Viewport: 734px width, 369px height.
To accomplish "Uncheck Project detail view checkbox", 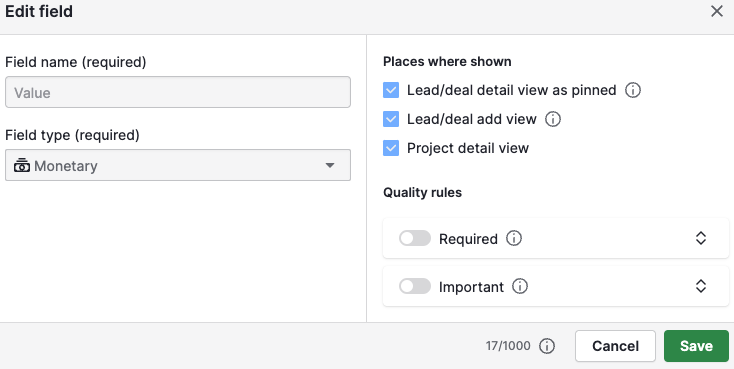I will click(x=391, y=148).
